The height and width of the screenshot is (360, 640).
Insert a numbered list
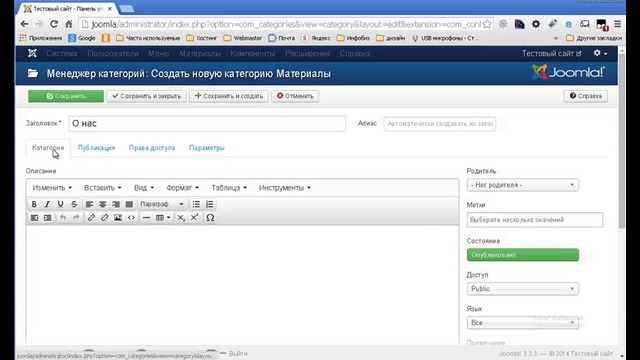pos(209,204)
